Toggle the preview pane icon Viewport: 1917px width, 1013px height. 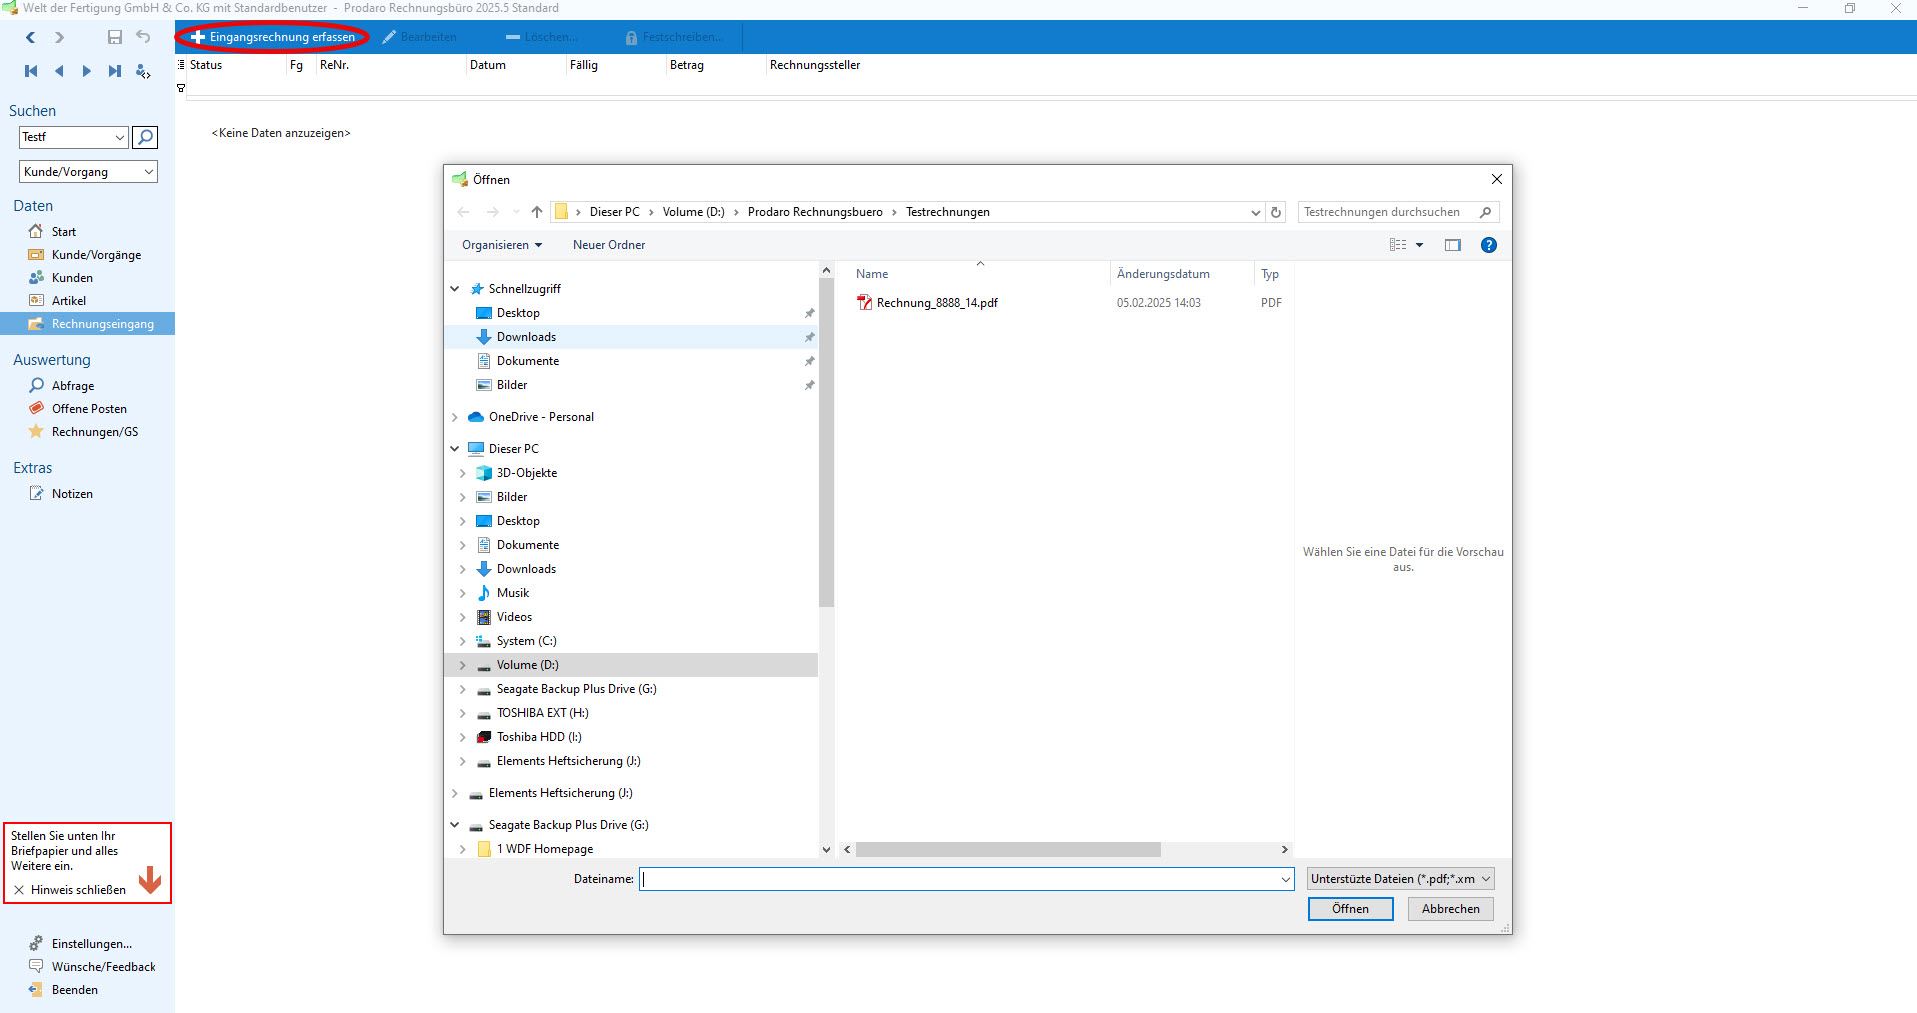1453,245
